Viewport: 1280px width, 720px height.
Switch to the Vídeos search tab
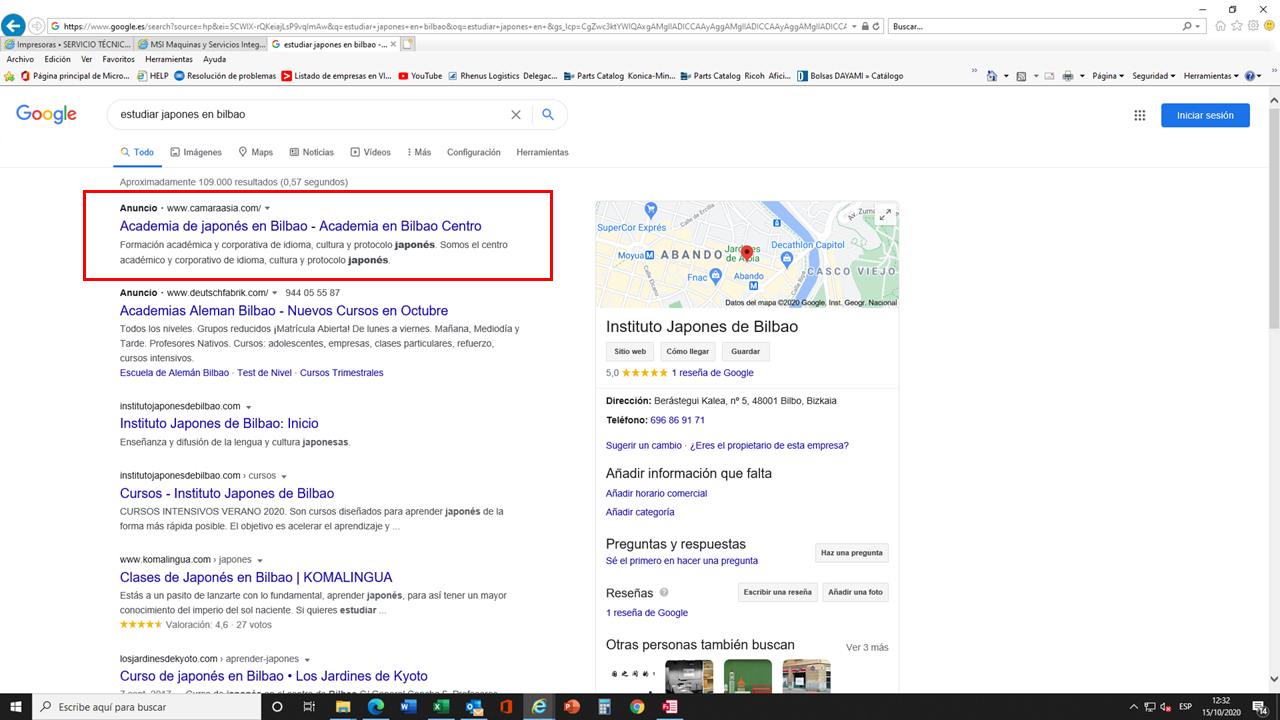[x=371, y=152]
